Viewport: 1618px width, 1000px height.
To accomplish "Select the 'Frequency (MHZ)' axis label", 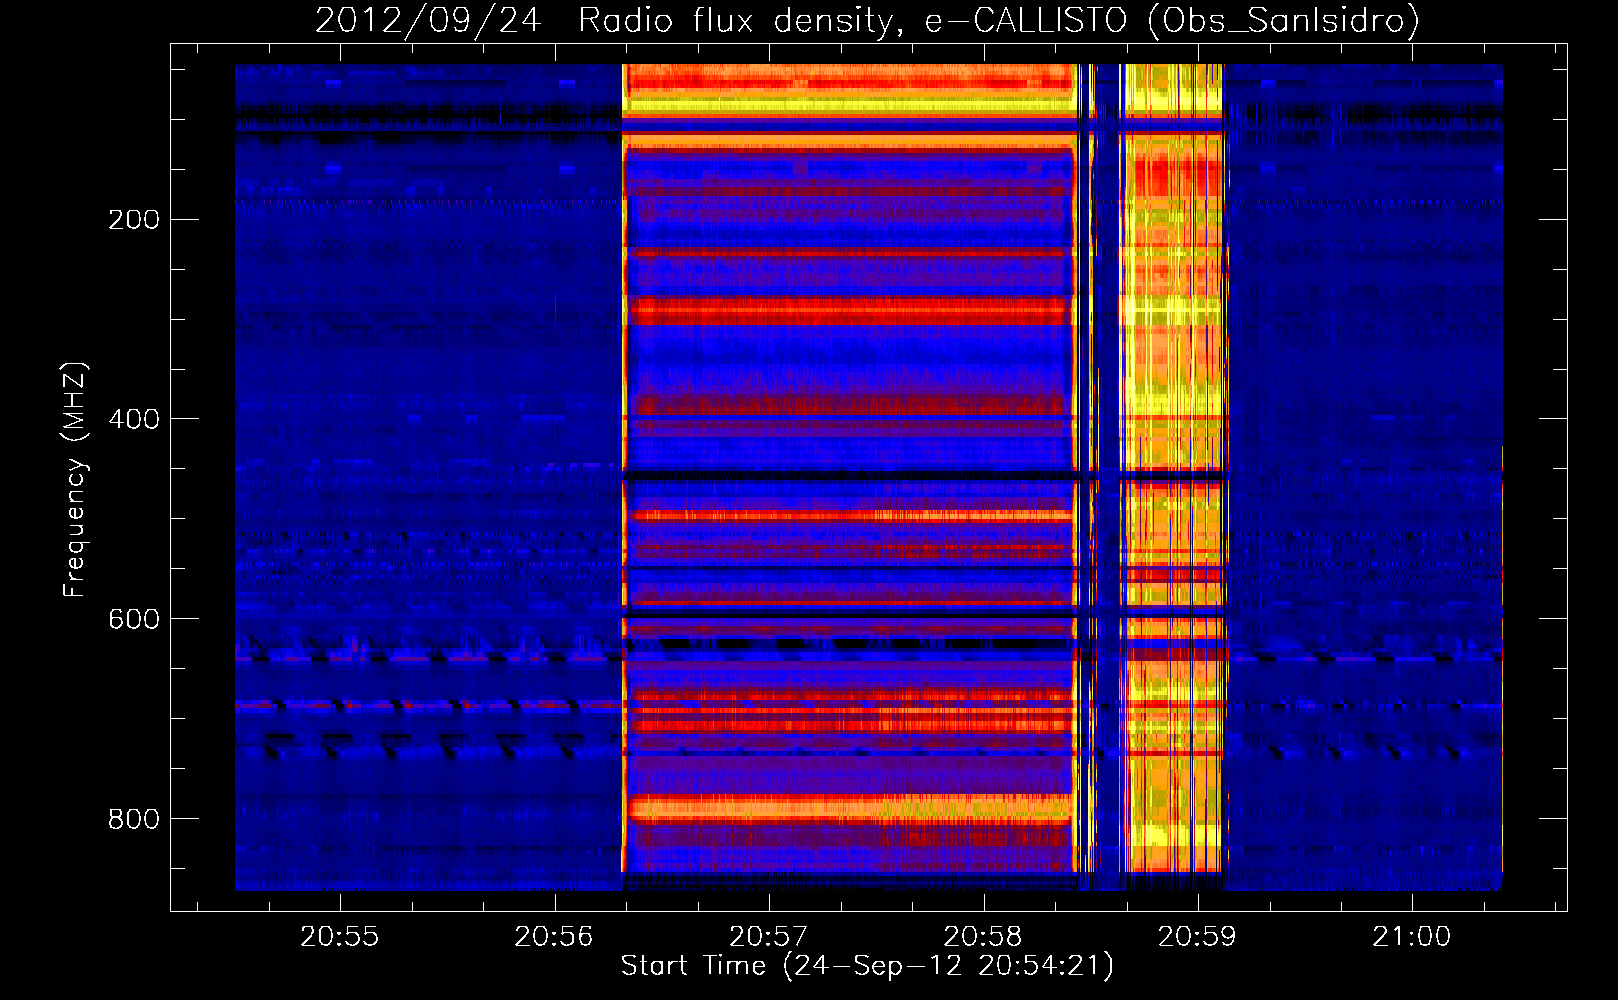I will pyautogui.click(x=75, y=480).
